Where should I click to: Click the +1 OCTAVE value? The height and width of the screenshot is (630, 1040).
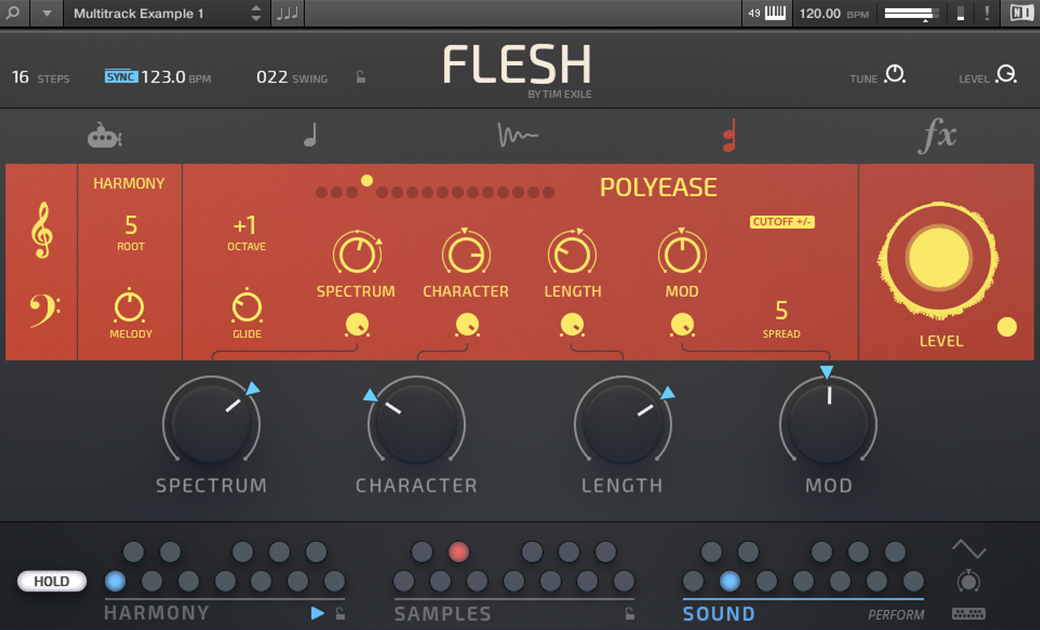tap(245, 226)
